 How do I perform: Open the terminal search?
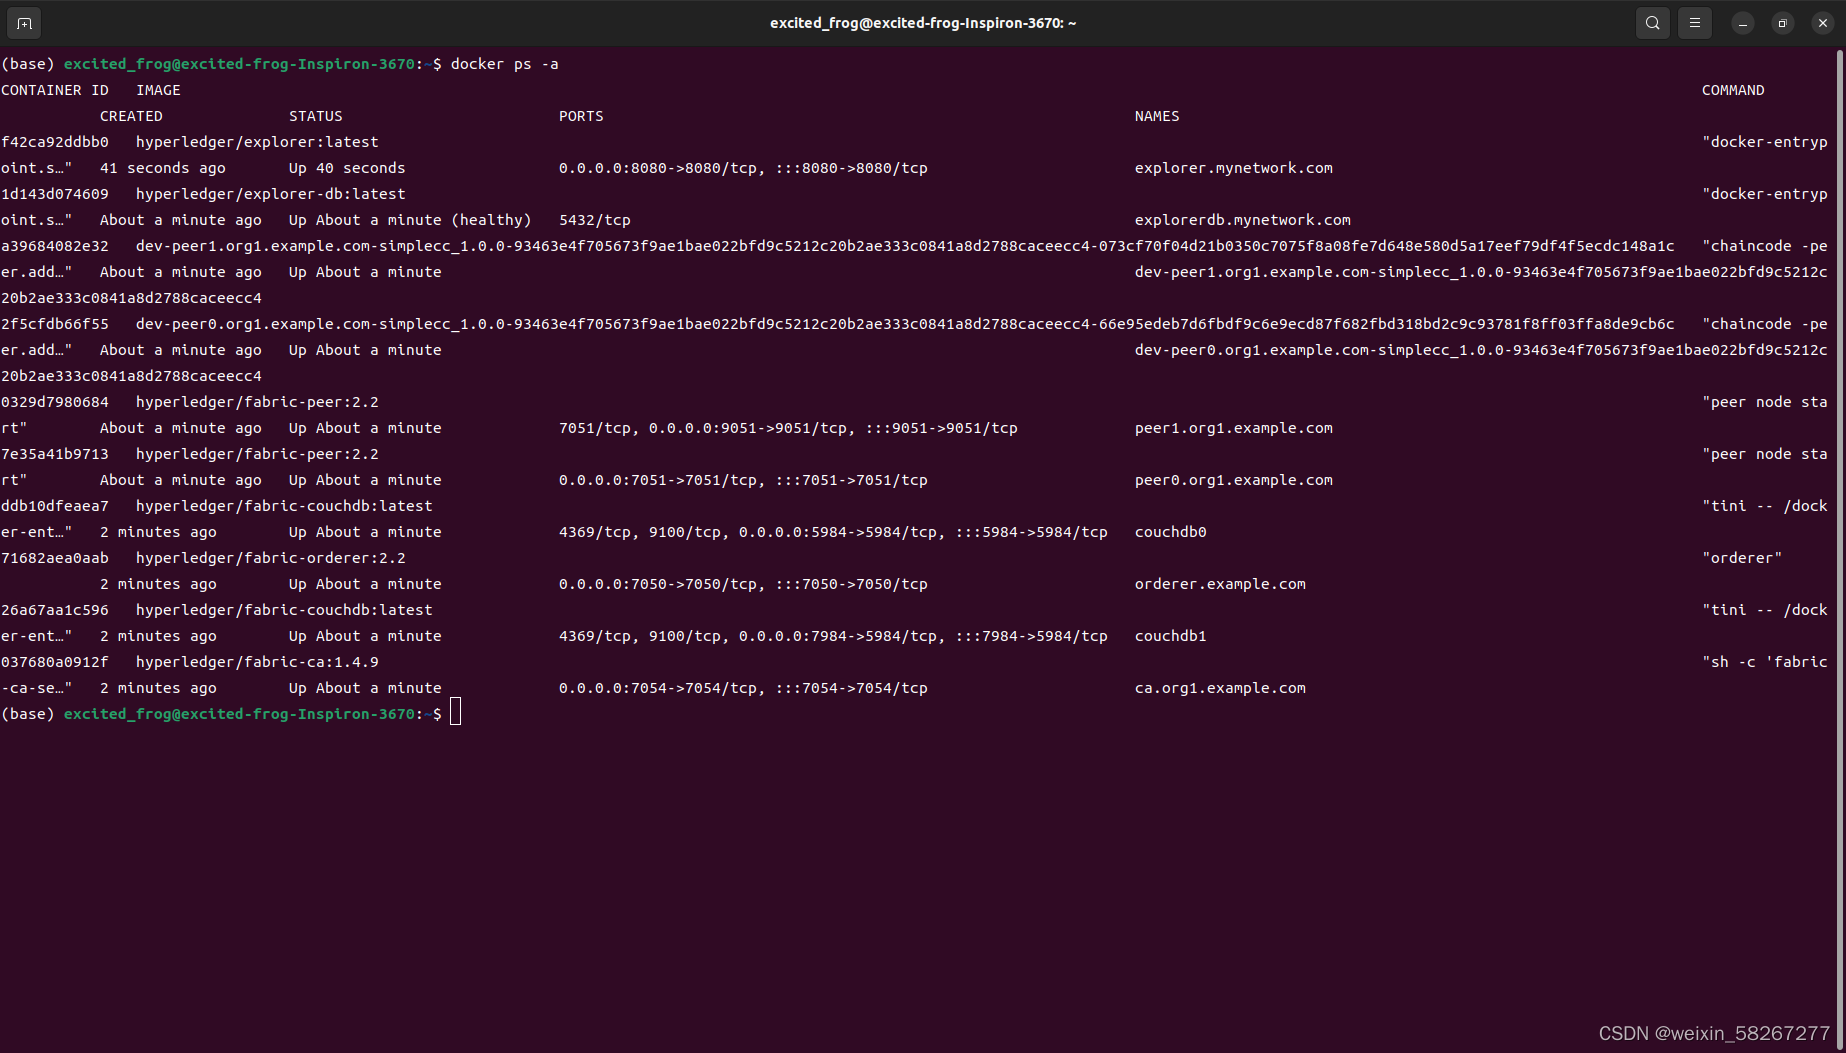click(x=1653, y=23)
